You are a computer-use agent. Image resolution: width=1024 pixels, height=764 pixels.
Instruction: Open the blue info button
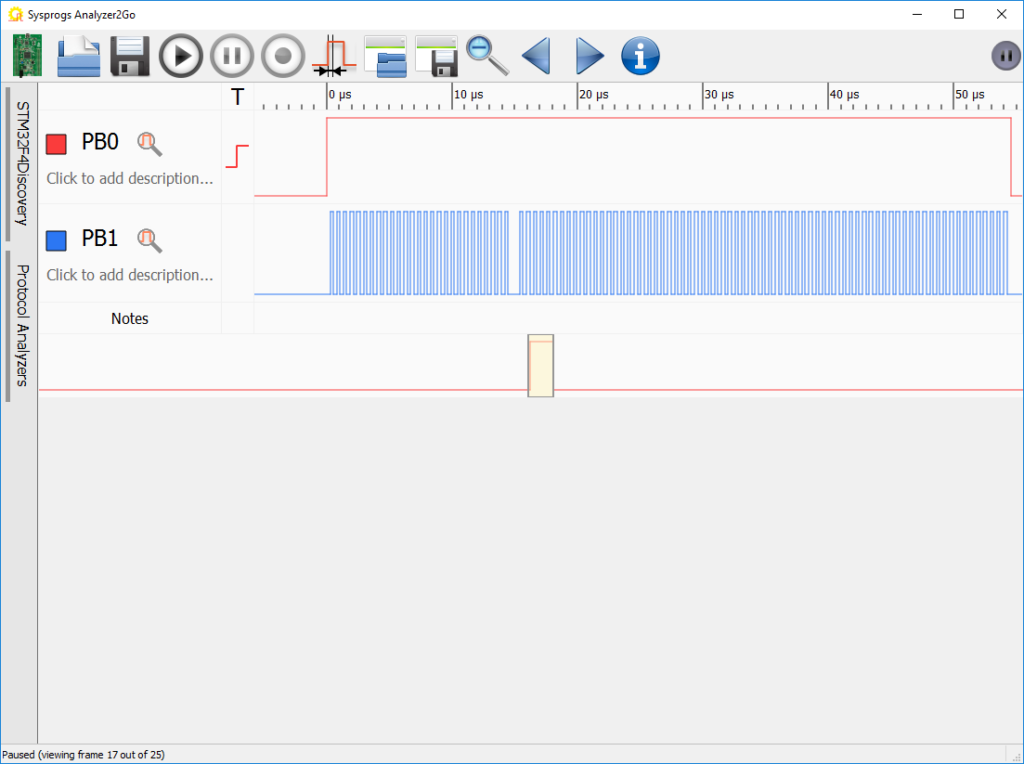pos(640,56)
